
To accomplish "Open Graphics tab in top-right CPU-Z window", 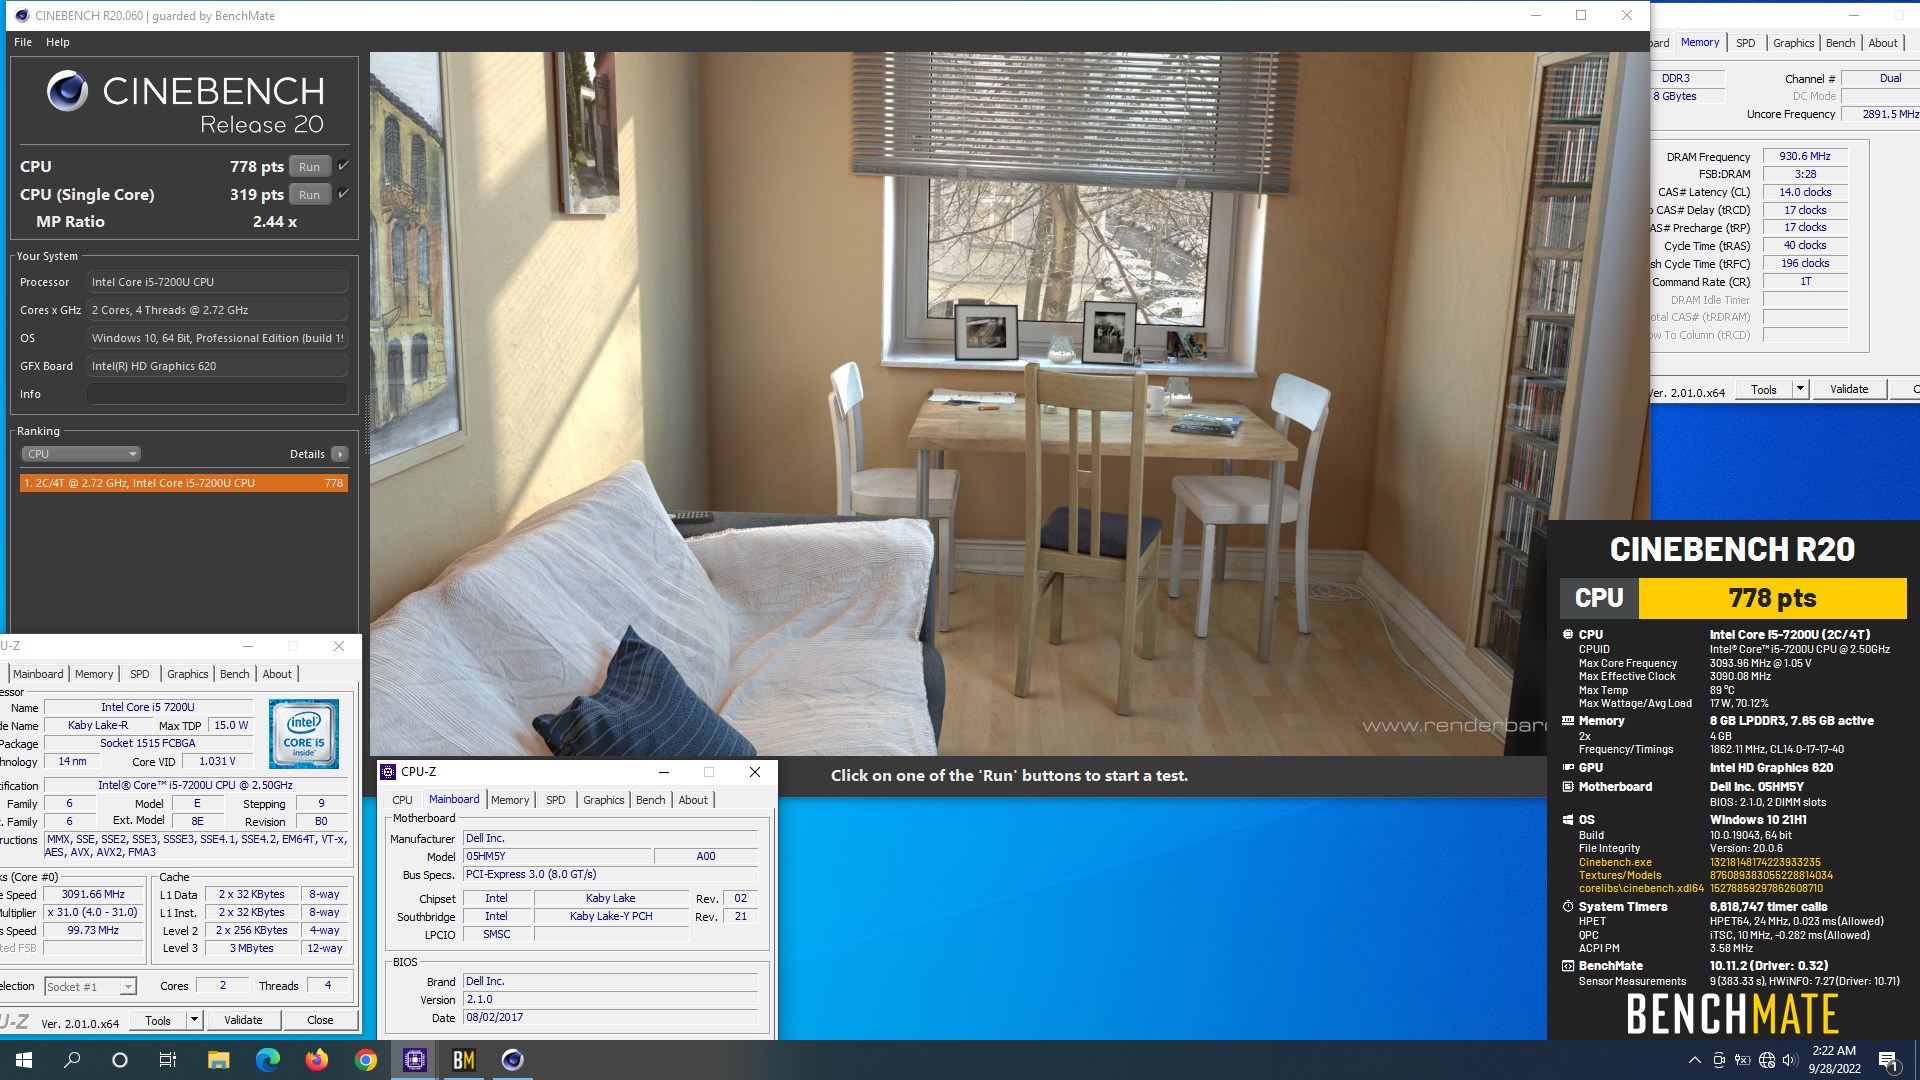I will pyautogui.click(x=1793, y=43).
